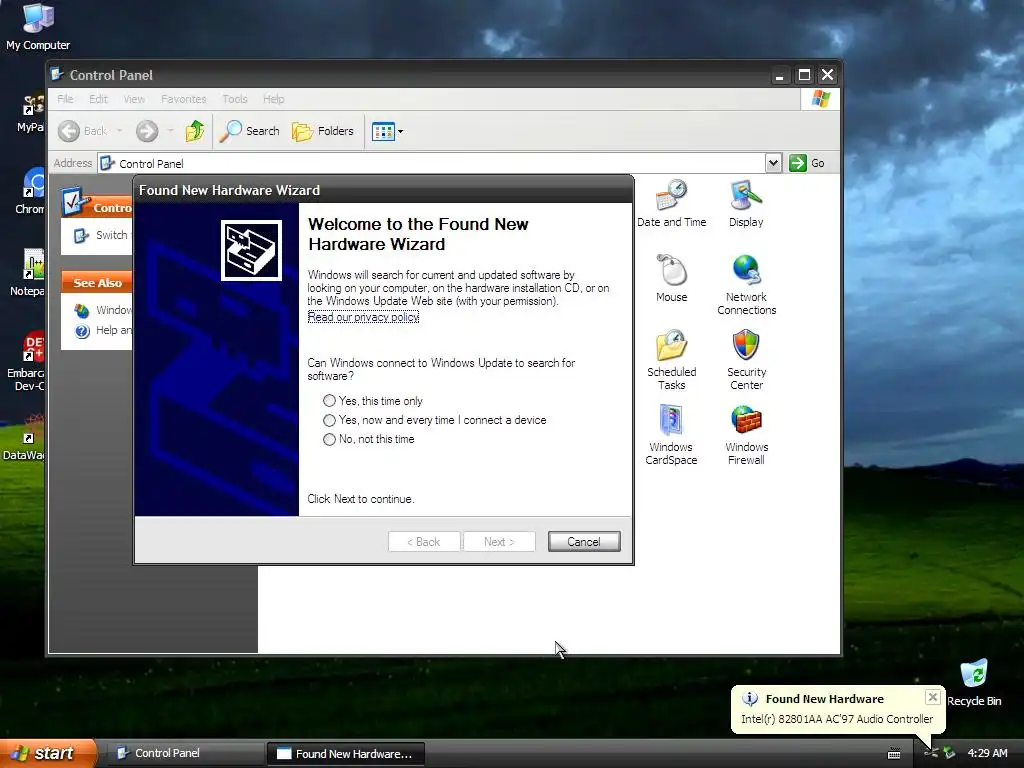Open the View menu
Image resolution: width=1024 pixels, height=768 pixels.
click(x=134, y=99)
